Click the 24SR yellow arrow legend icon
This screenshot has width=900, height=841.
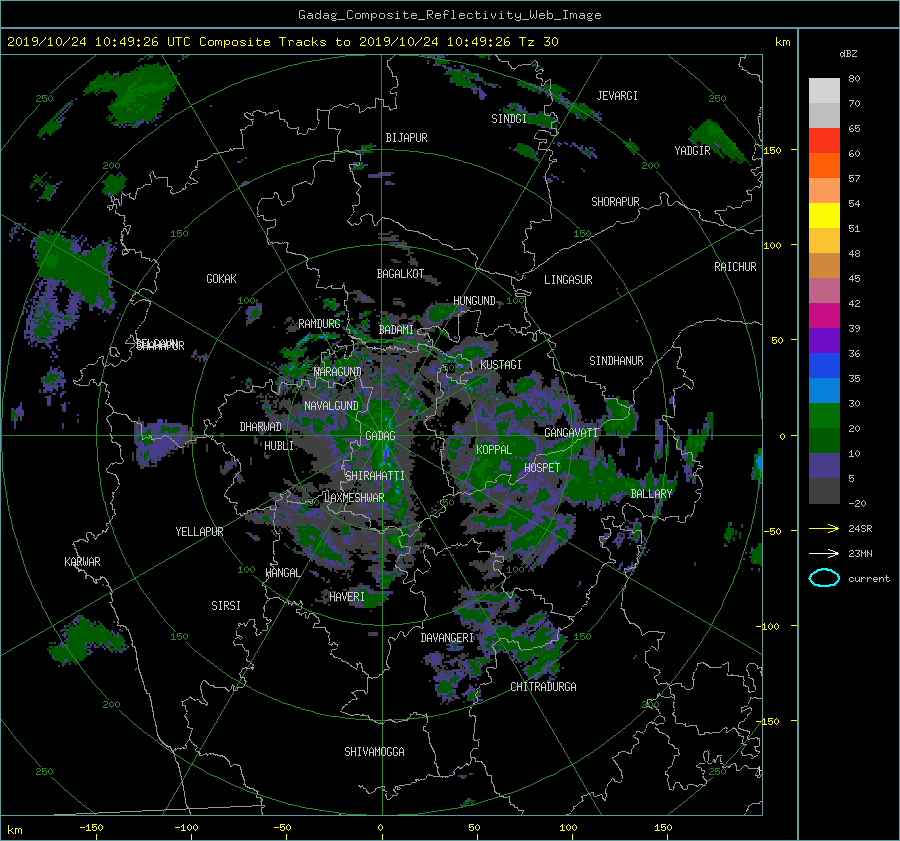[824, 529]
